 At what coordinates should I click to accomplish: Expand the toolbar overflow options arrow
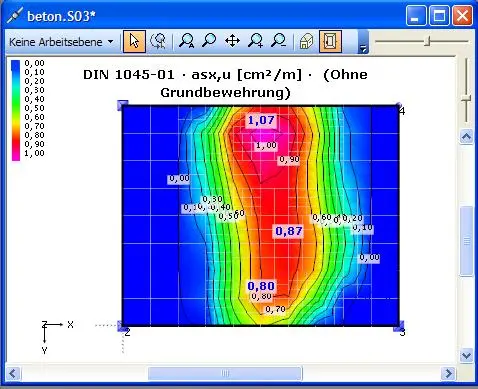coord(363,42)
